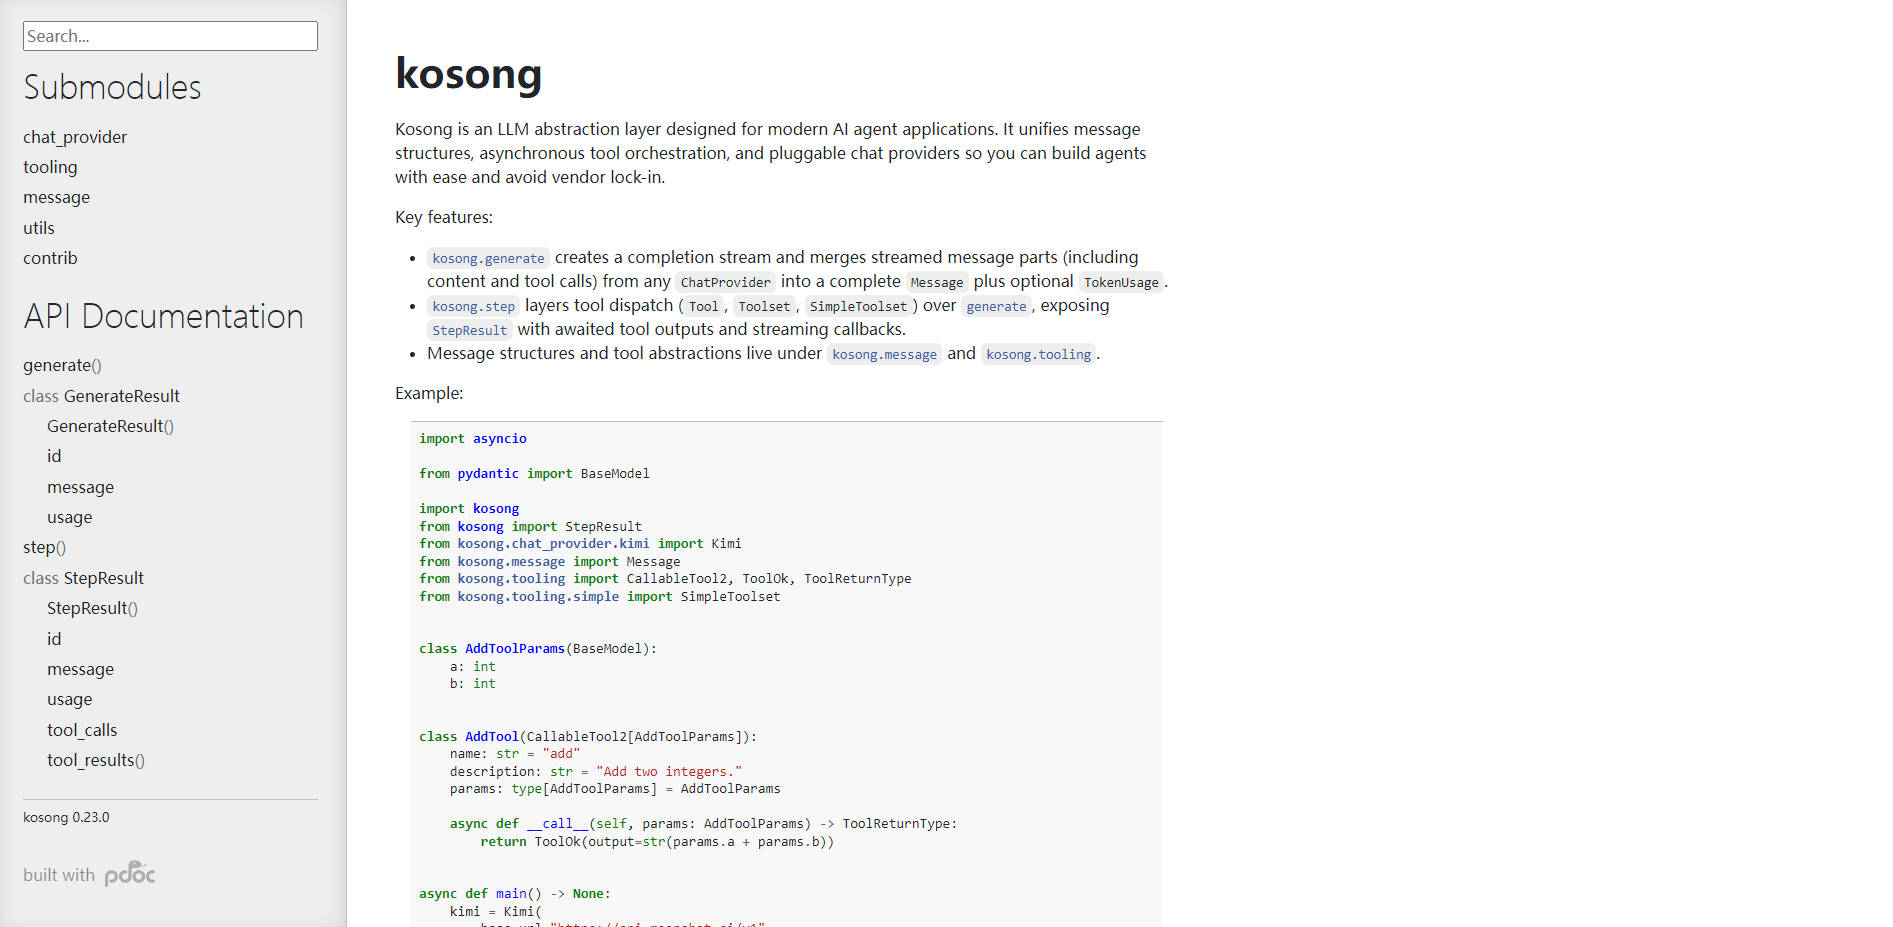1893x927 pixels.
Task: Open the StepResult() constructor entry
Action: tap(92, 608)
